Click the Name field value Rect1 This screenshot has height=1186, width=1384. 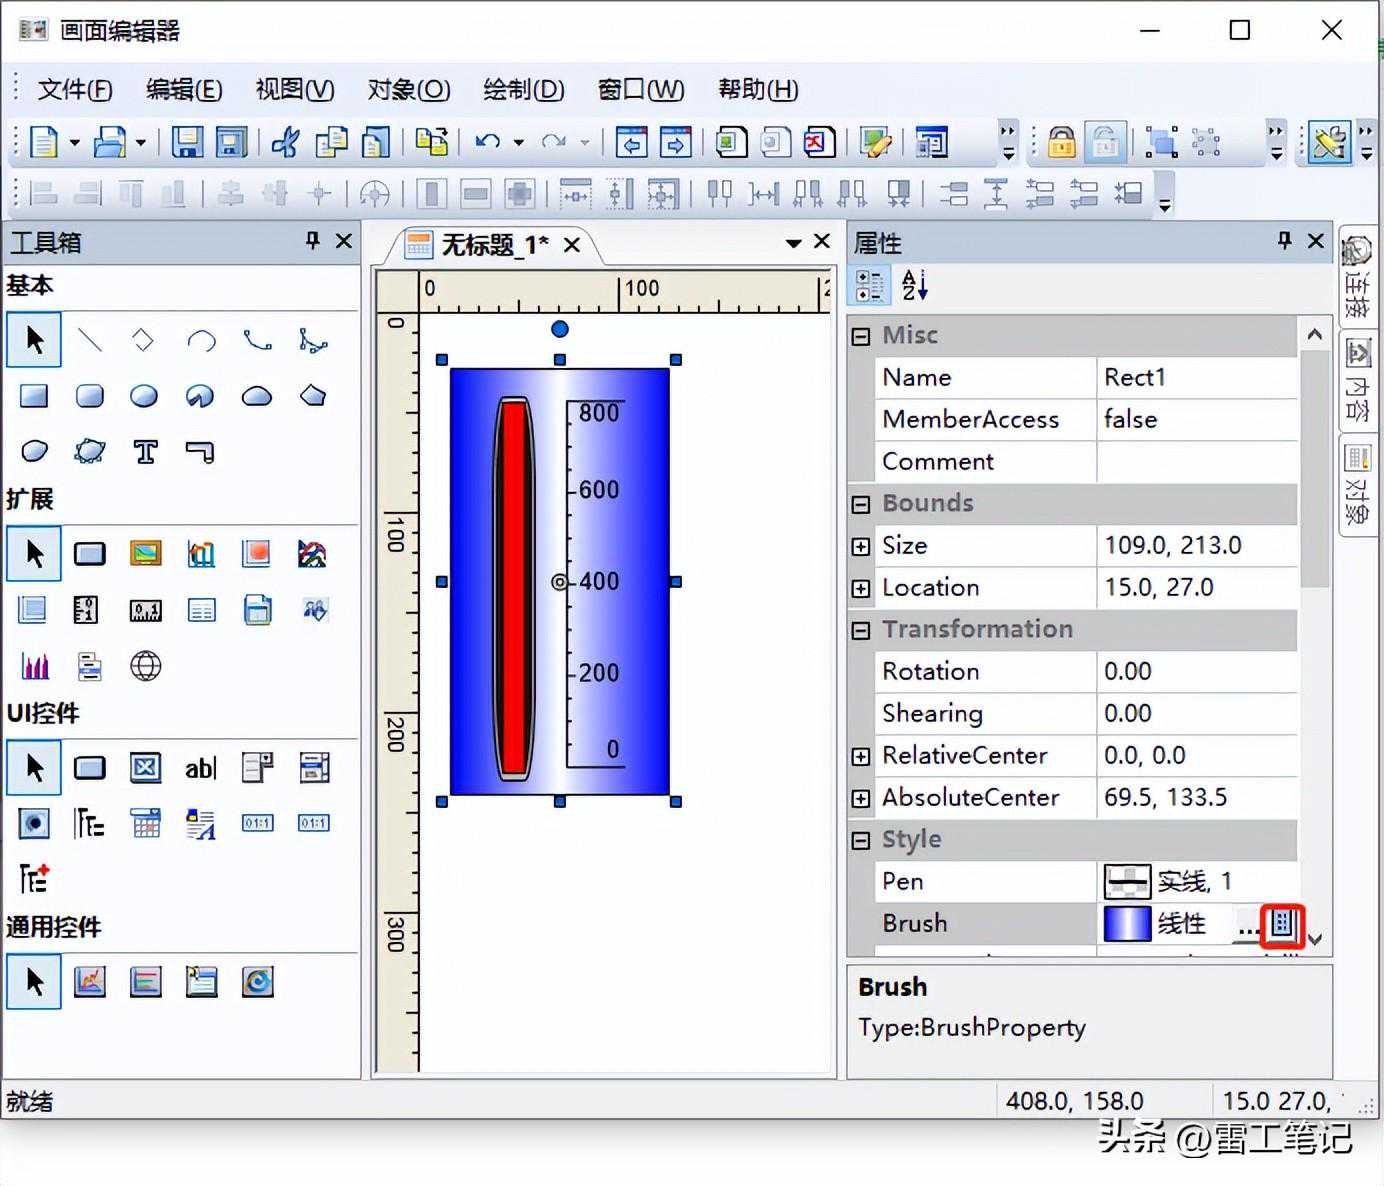click(x=1196, y=377)
